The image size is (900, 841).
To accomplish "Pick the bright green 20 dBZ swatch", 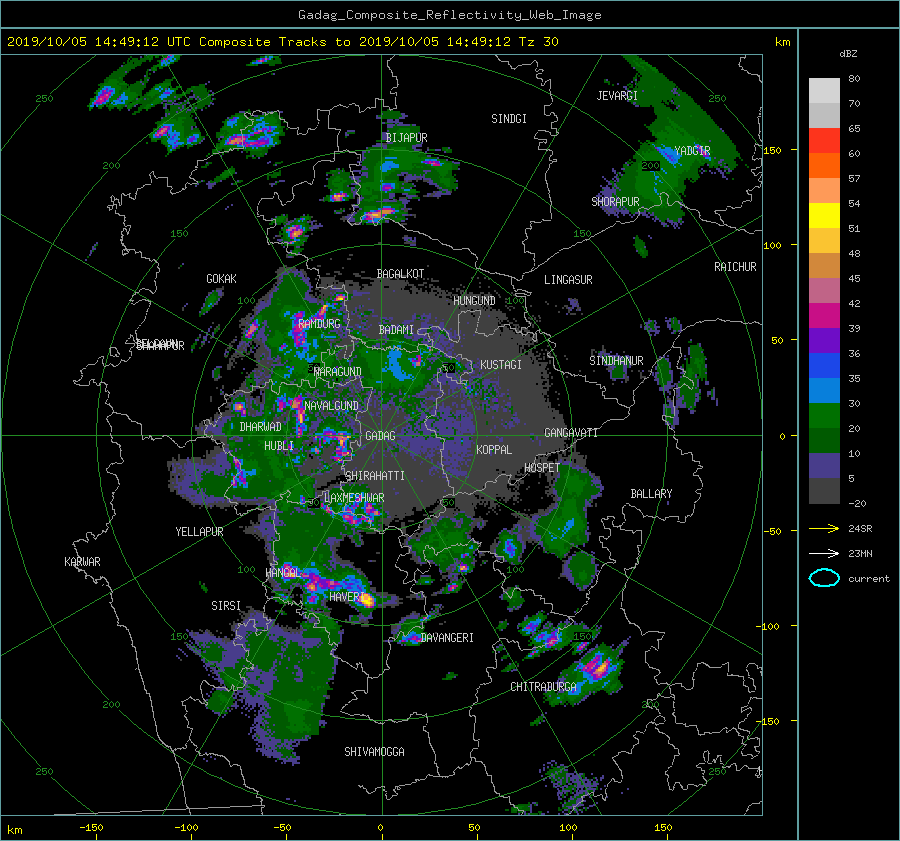I will (x=824, y=416).
